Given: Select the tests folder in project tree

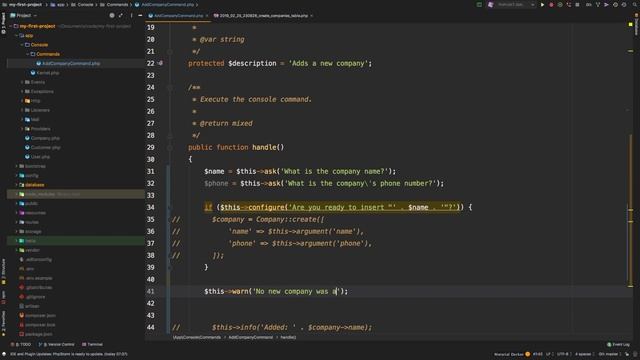Looking at the screenshot, I should pos(30,241).
